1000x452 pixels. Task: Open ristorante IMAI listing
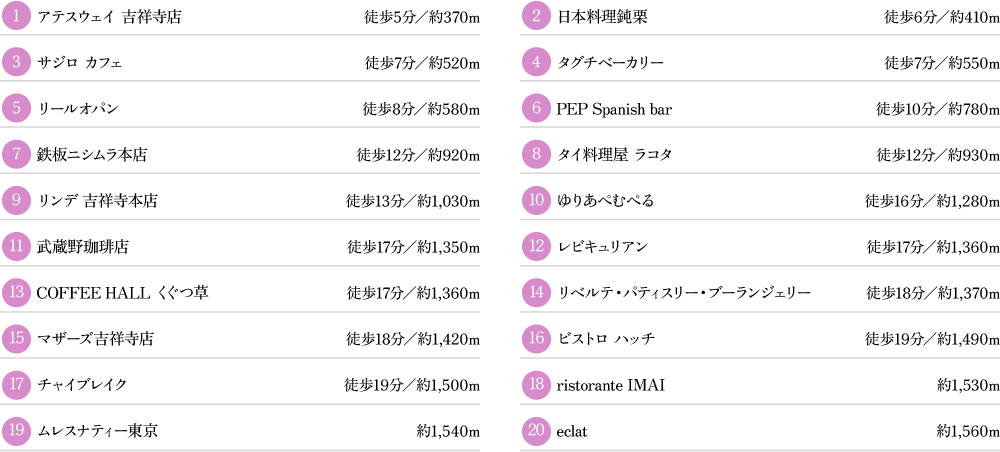coord(611,385)
